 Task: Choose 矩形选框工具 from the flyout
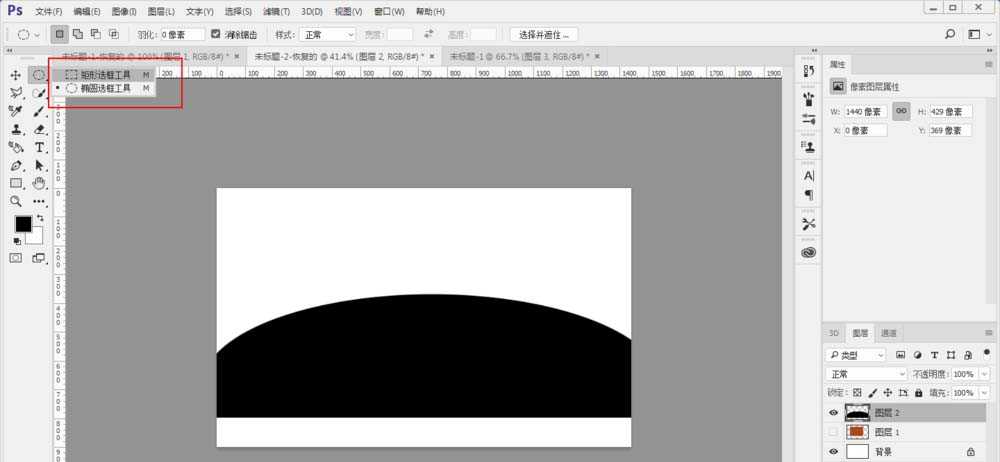point(105,74)
